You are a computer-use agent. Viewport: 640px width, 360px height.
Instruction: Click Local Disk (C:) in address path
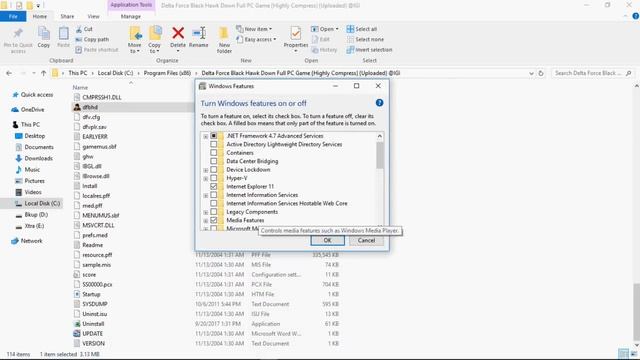coord(116,73)
